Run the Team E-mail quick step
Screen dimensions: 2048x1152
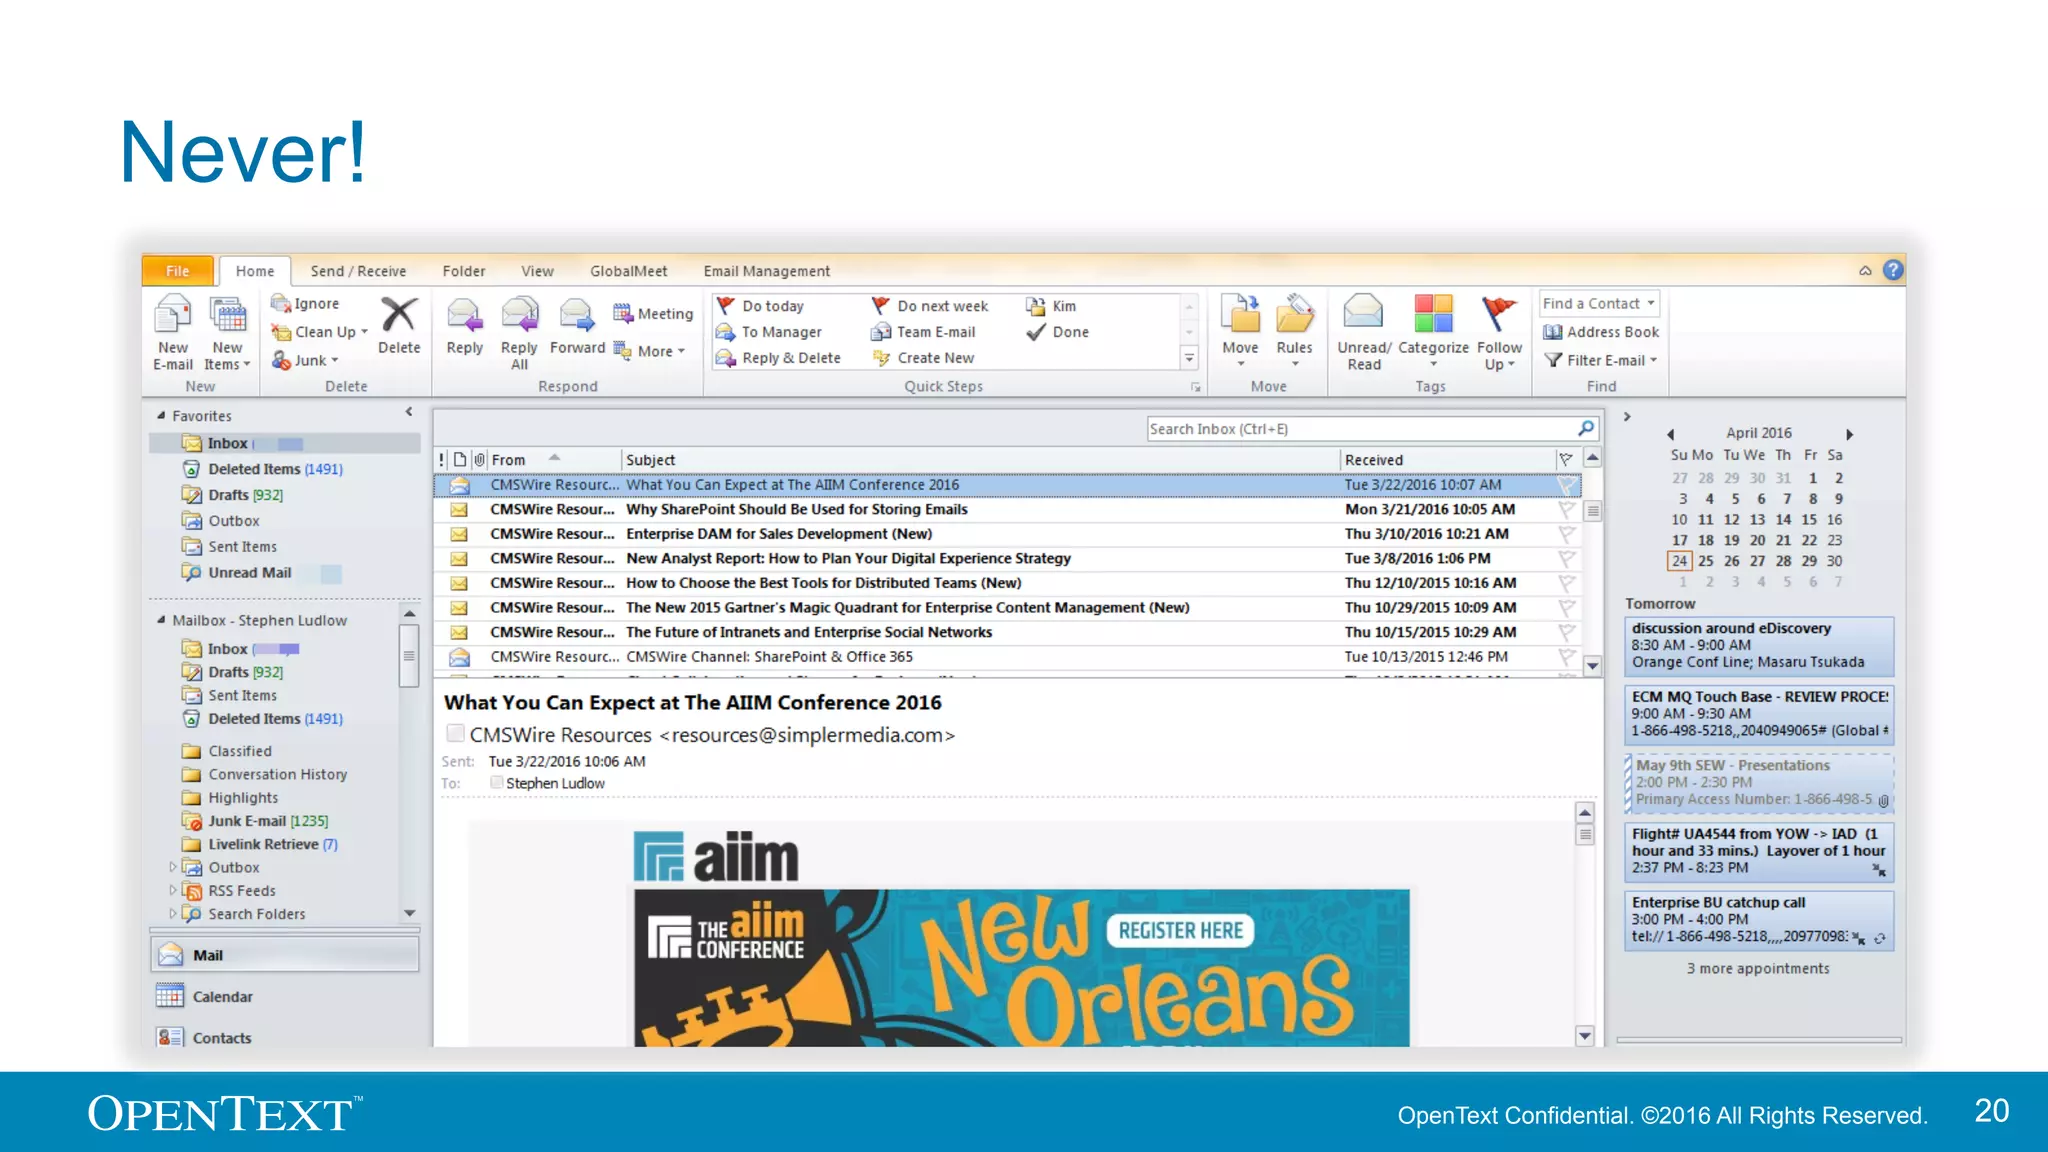[x=923, y=332]
